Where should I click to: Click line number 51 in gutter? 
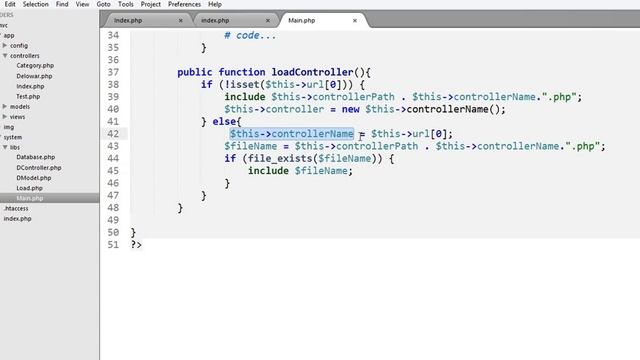(113, 245)
